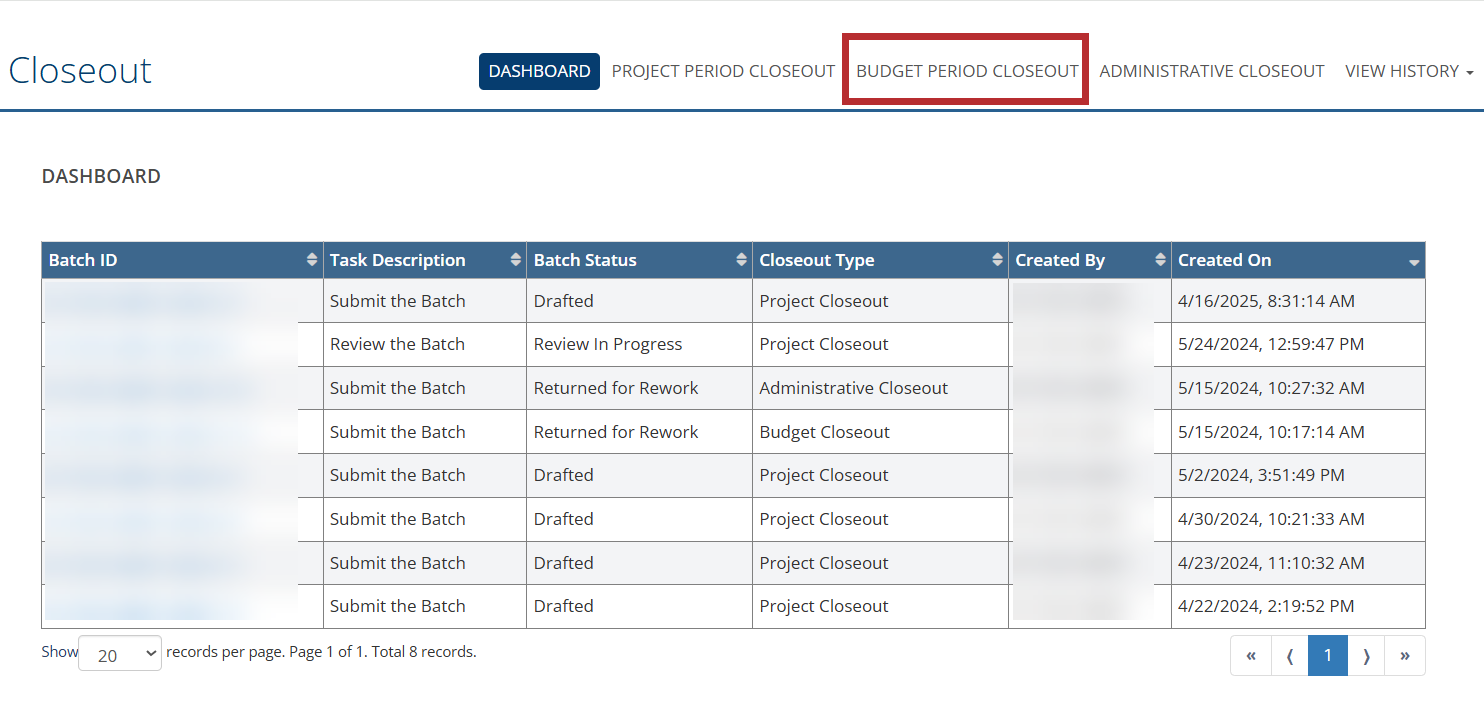Click Created By sort arrows
This screenshot has height=702, width=1484.
coord(1160,260)
